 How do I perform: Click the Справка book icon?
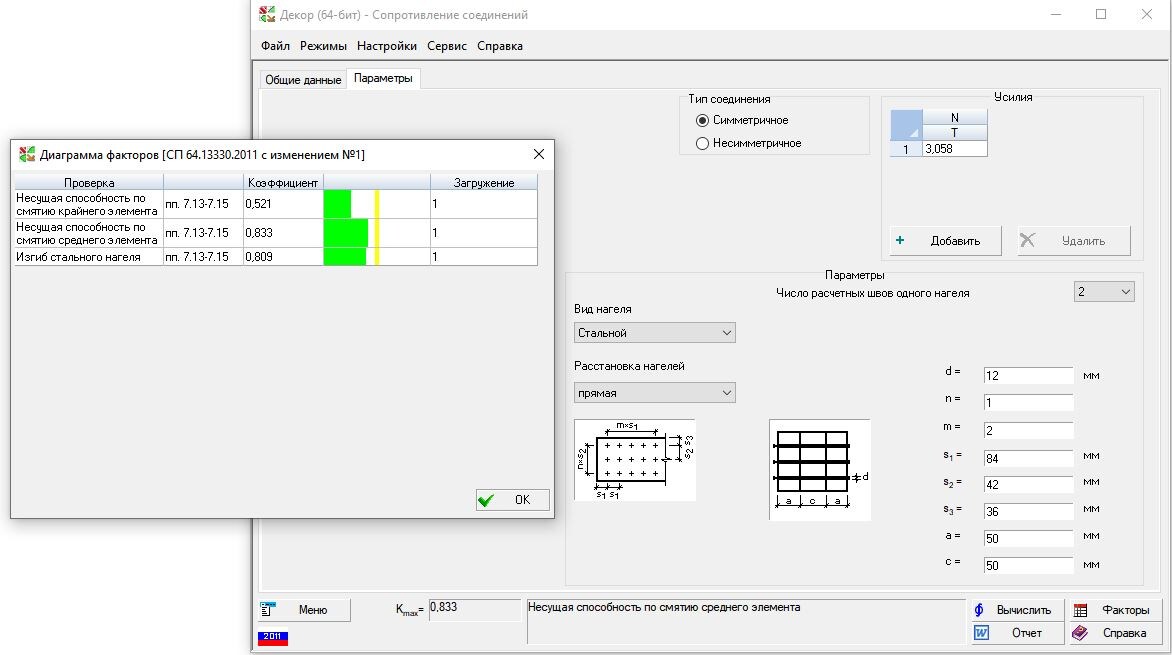tap(1080, 633)
